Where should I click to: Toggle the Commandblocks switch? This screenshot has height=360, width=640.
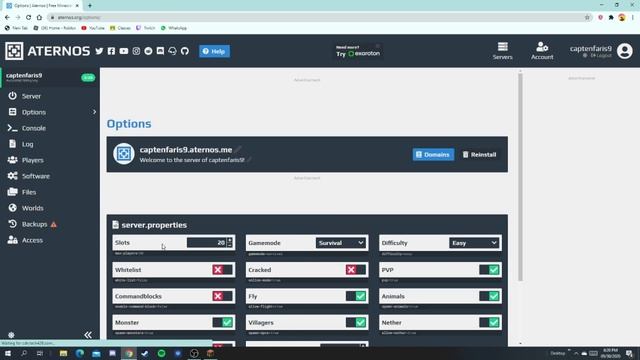coord(222,296)
